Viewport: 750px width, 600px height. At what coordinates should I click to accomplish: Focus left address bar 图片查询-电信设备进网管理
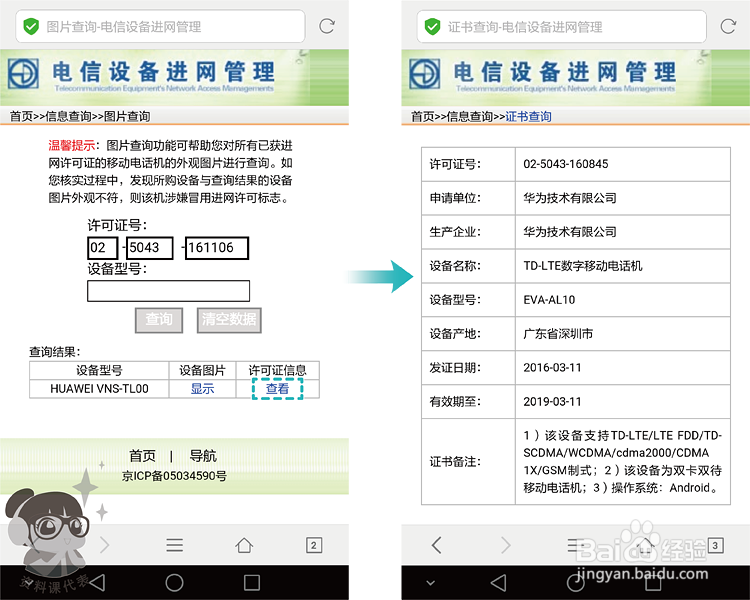pos(160,26)
